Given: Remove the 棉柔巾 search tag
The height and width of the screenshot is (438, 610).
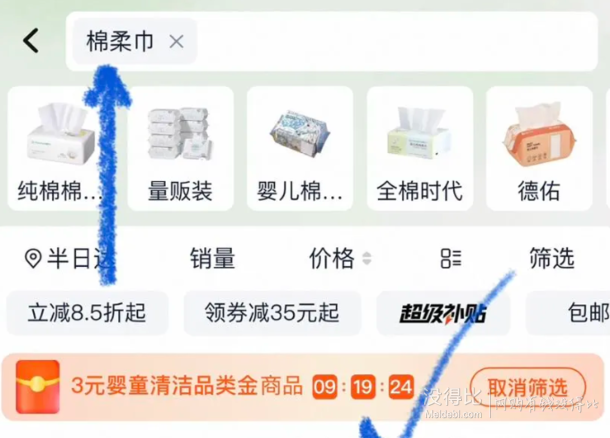Looking at the screenshot, I should (x=176, y=41).
